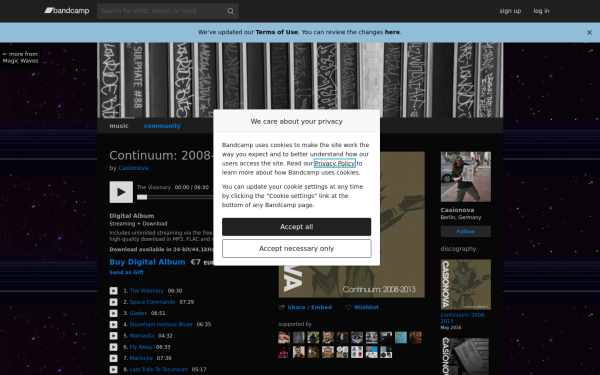Open last supporter avatar in second row
Screen dimensions: 600x375
386,352
